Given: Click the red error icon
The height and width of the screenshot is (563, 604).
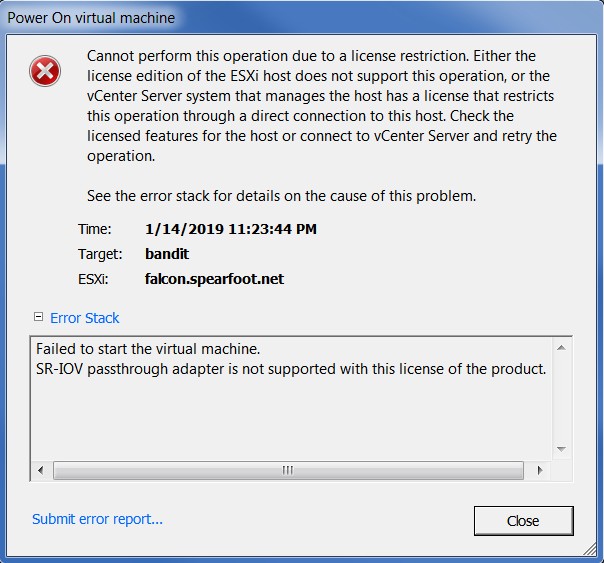Looking at the screenshot, I should click(x=46, y=70).
